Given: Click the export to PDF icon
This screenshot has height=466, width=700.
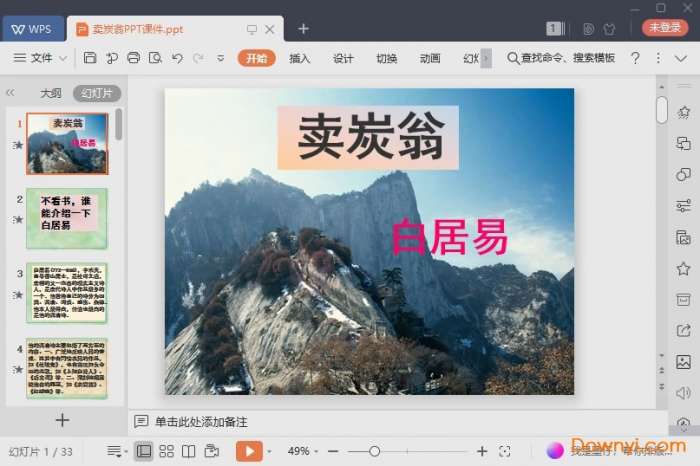Looking at the screenshot, I should (x=112, y=58).
